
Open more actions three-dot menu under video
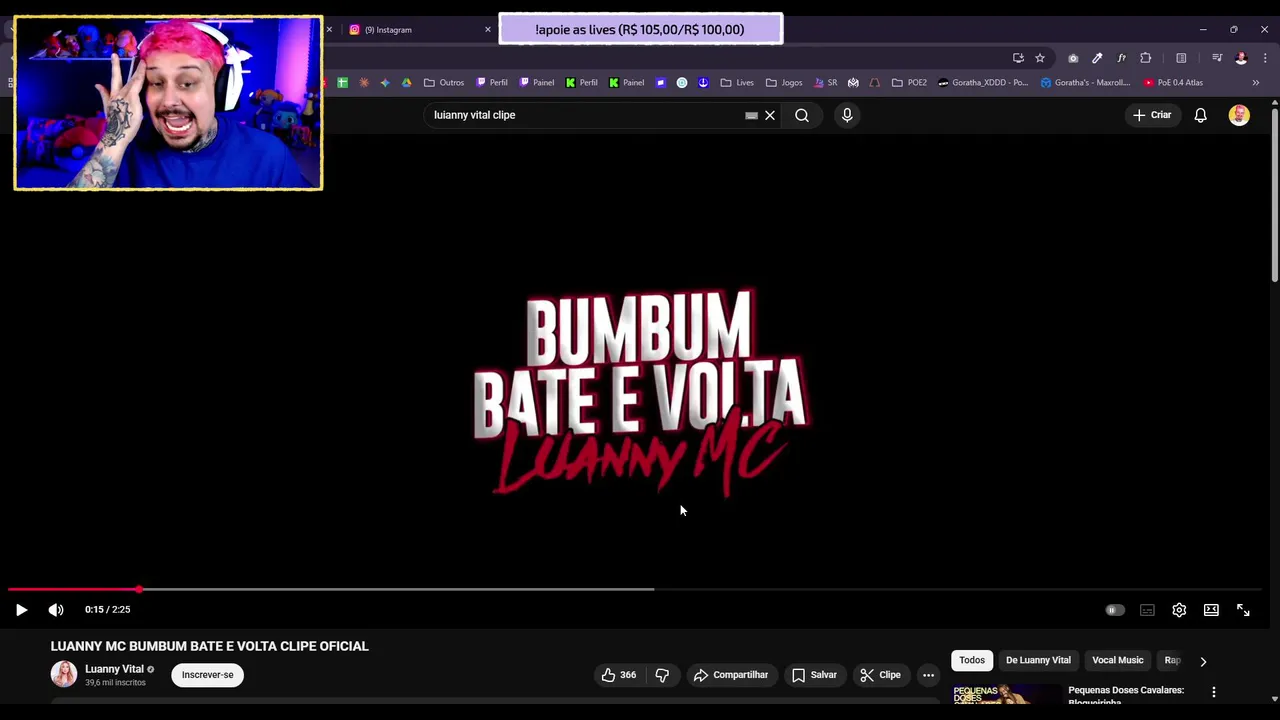[928, 675]
